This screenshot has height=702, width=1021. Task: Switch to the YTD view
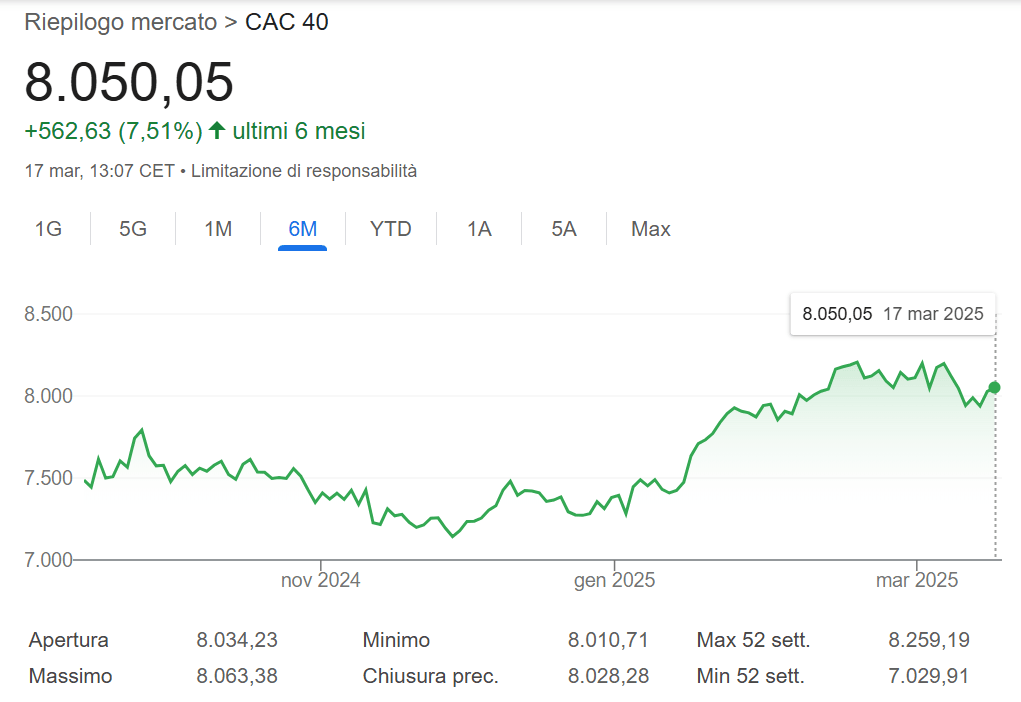pos(390,229)
